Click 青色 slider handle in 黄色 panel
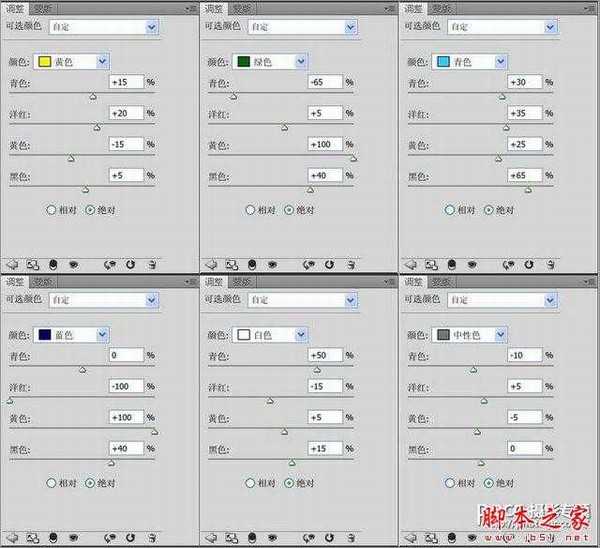The image size is (600, 548). pyautogui.click(x=93, y=97)
